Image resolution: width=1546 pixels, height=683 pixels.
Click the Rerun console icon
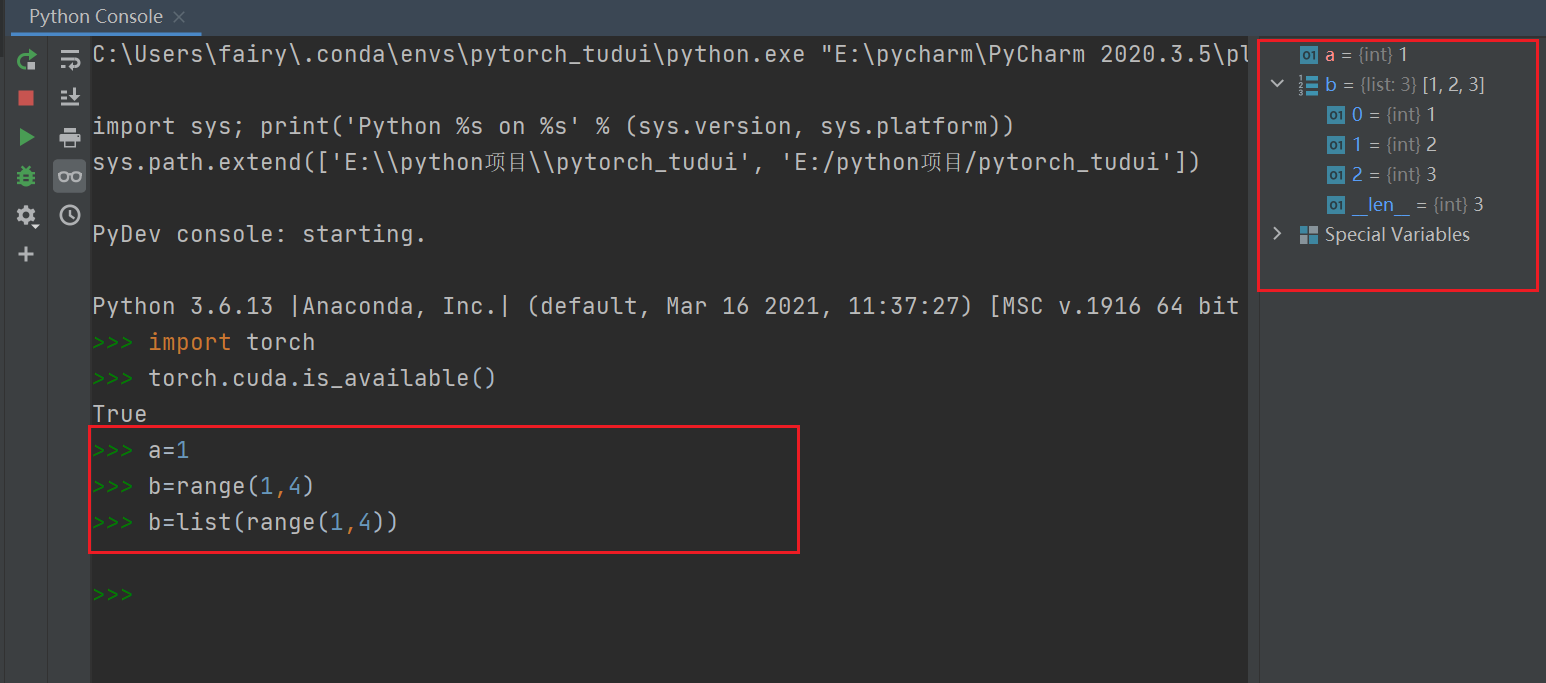coord(27,60)
